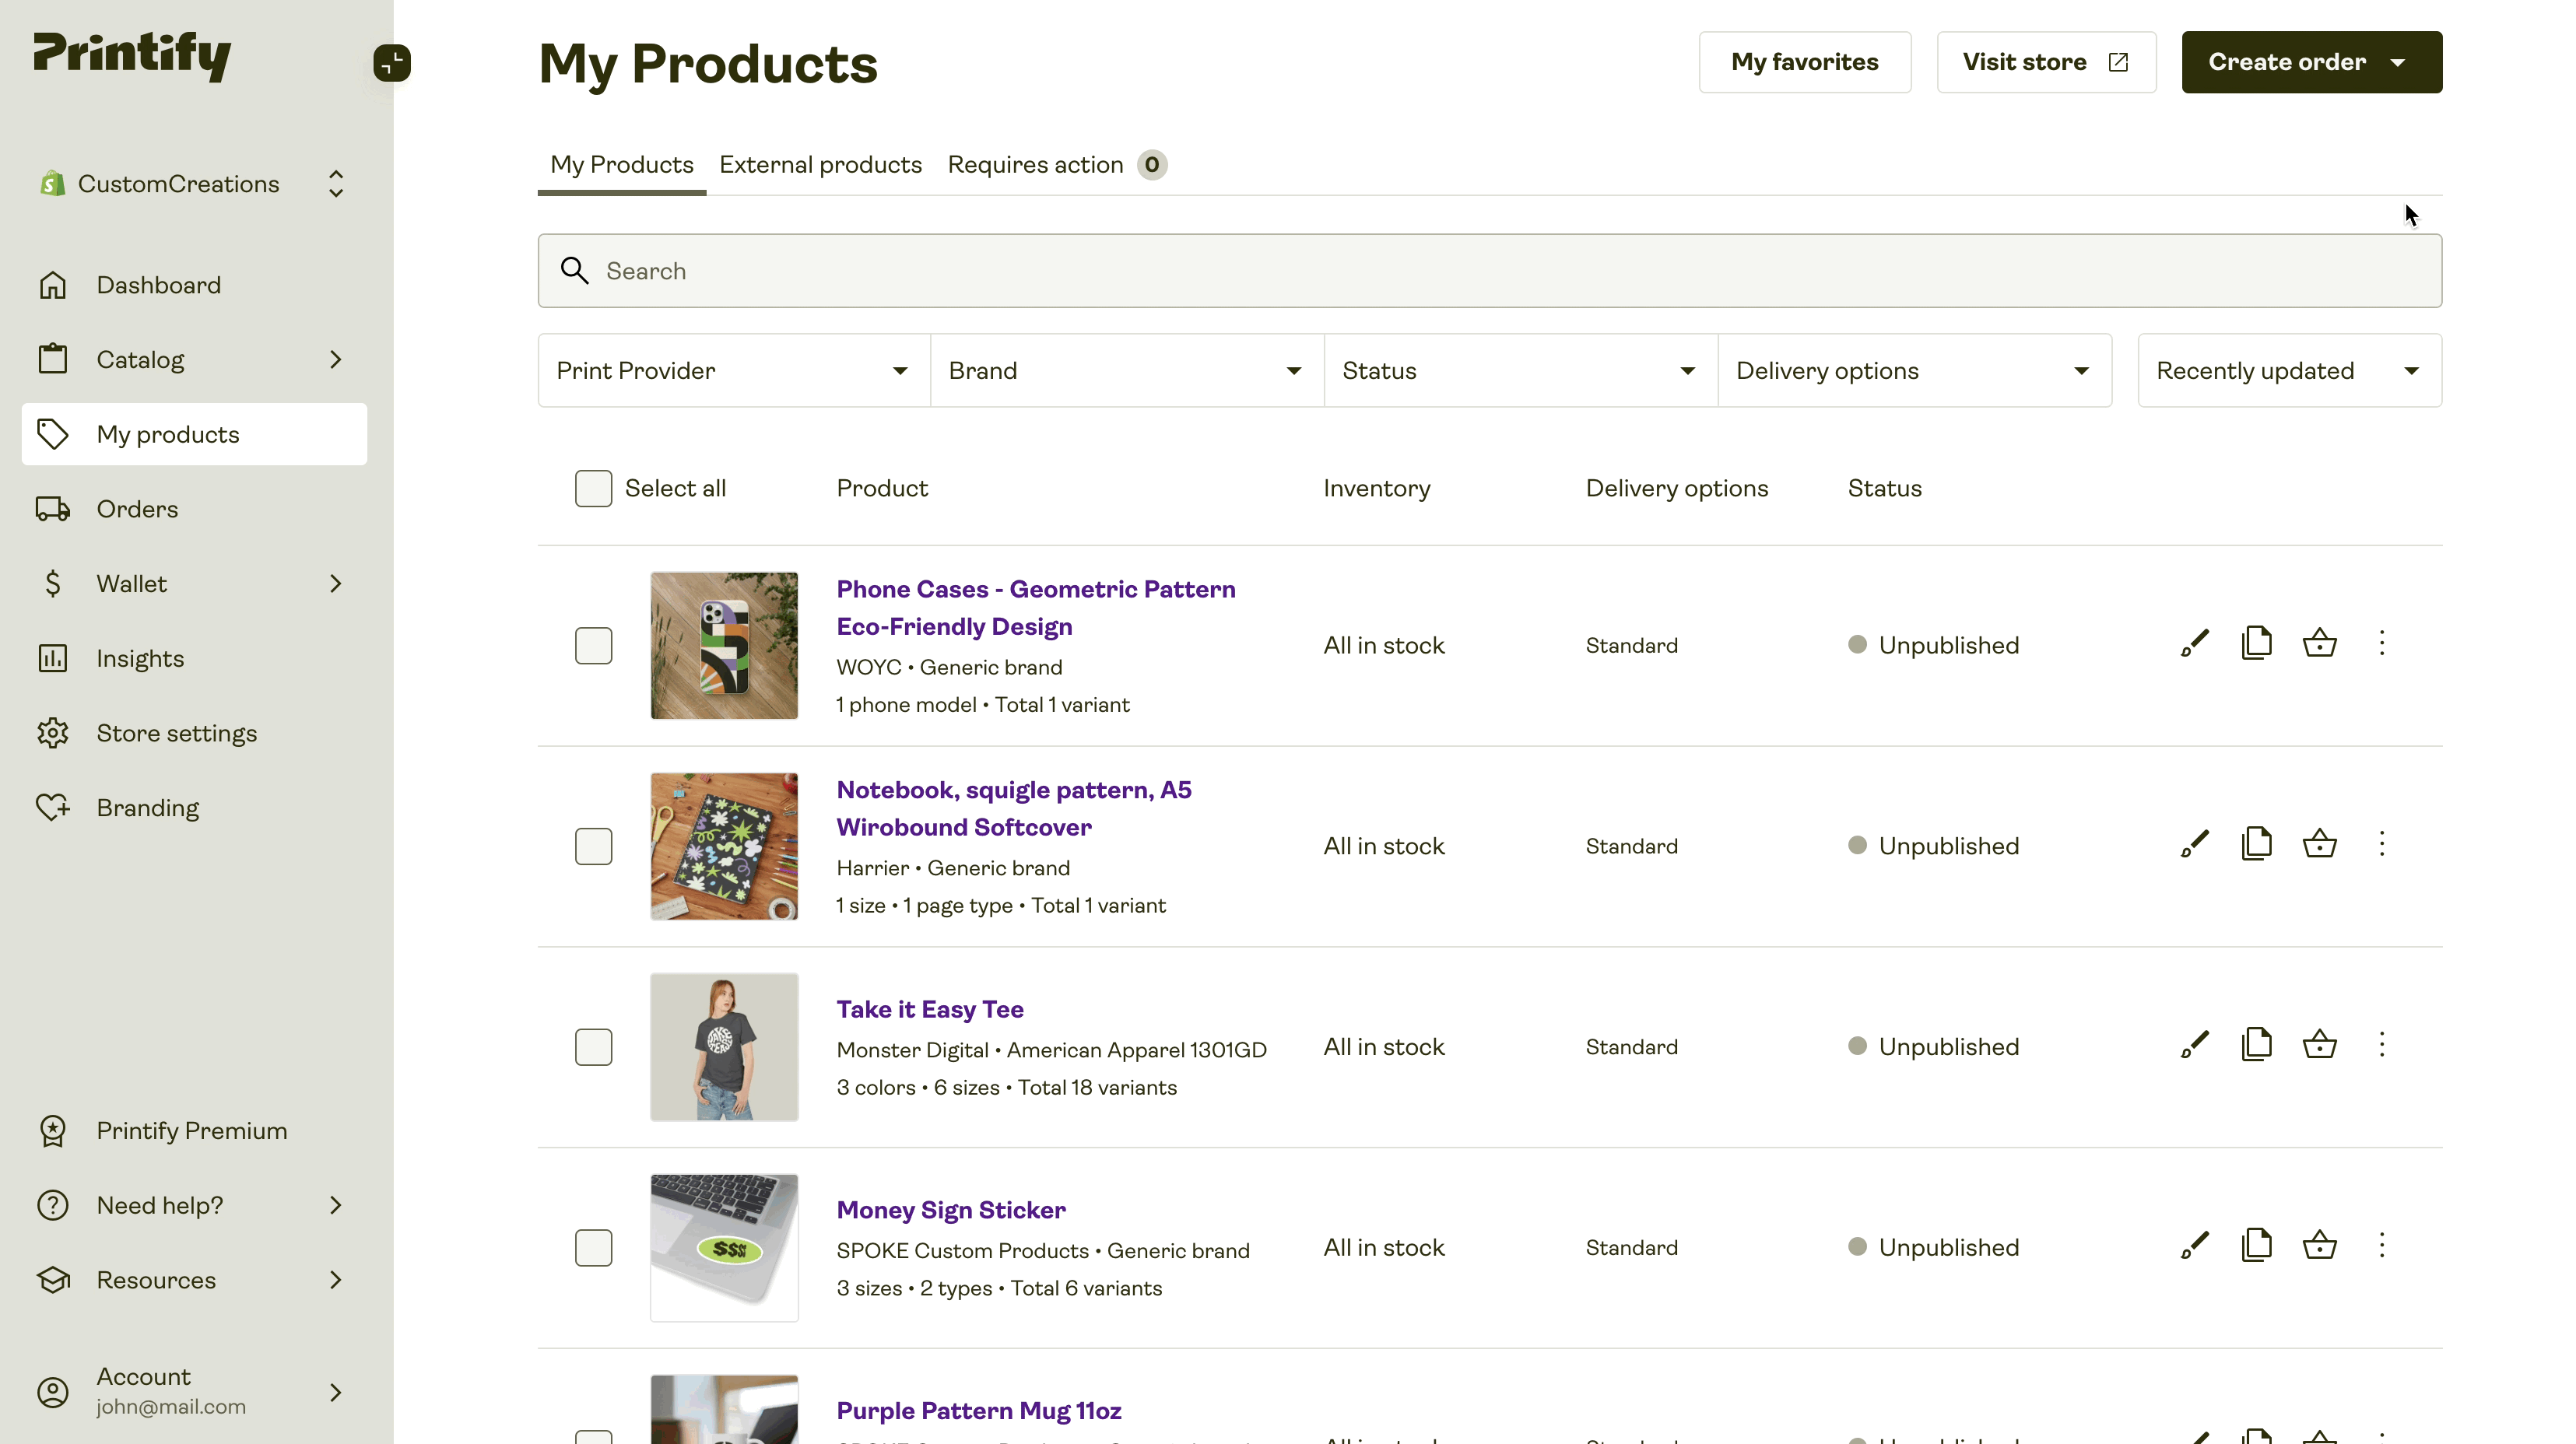The image size is (2576, 1444).
Task: Switch to External products tab
Action: coord(820,165)
